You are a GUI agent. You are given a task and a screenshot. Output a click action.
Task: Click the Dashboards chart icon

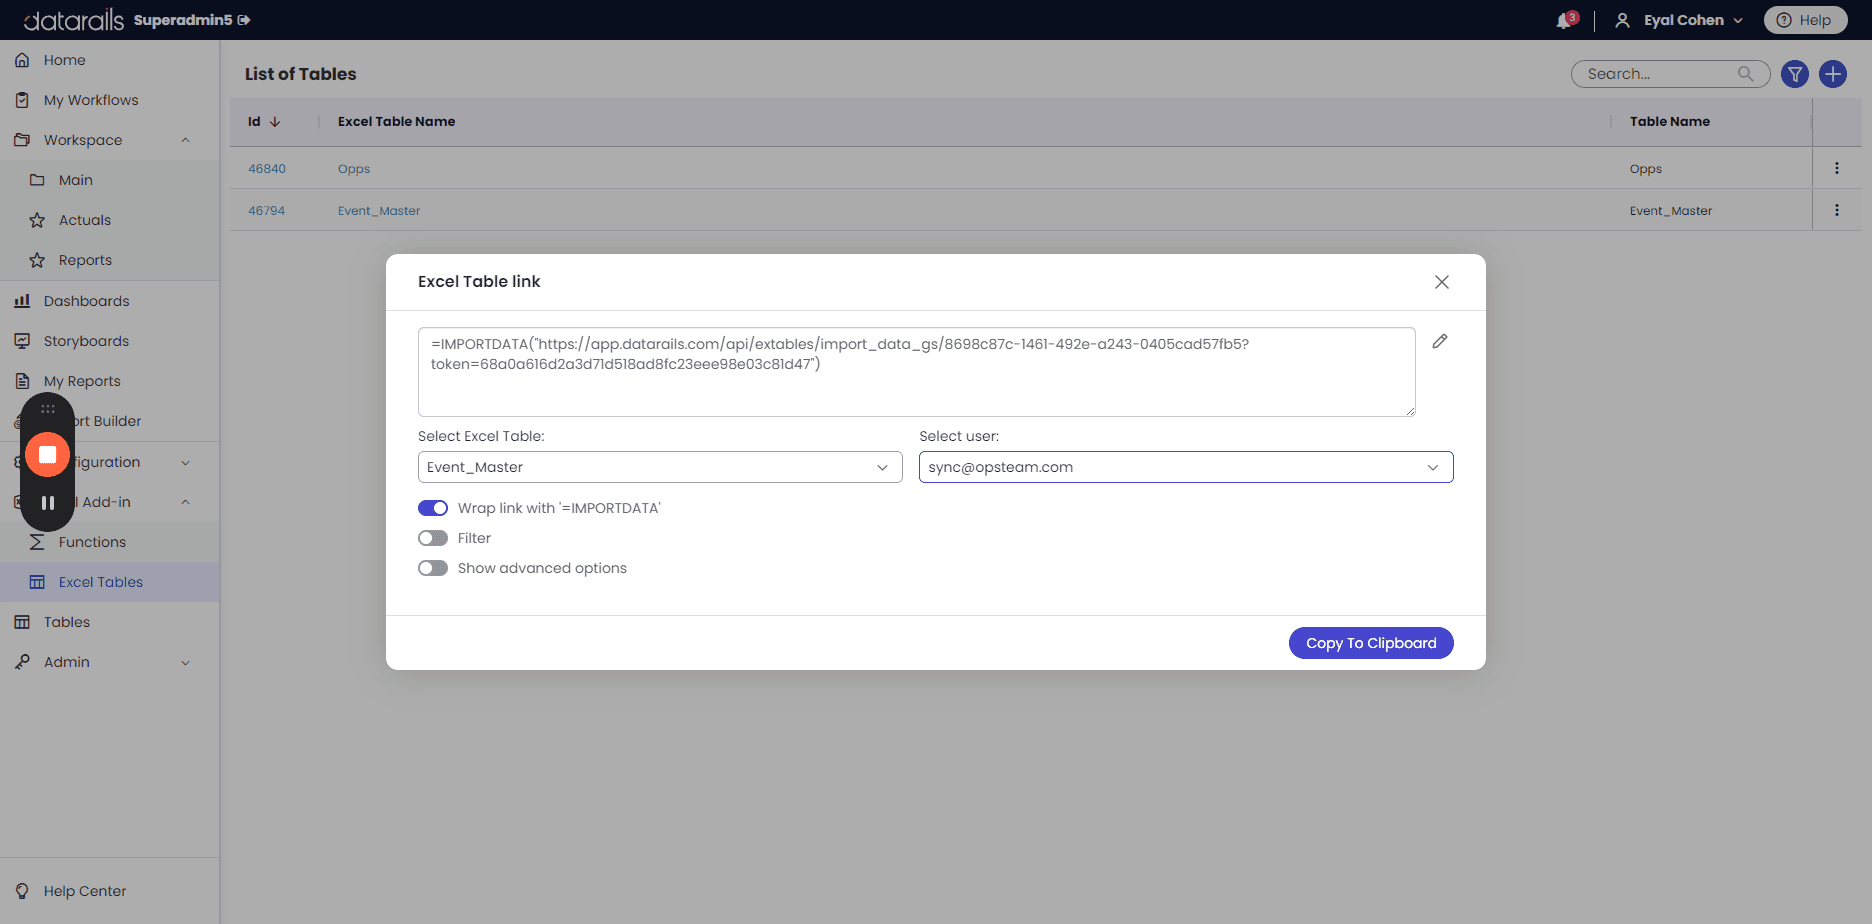22,301
